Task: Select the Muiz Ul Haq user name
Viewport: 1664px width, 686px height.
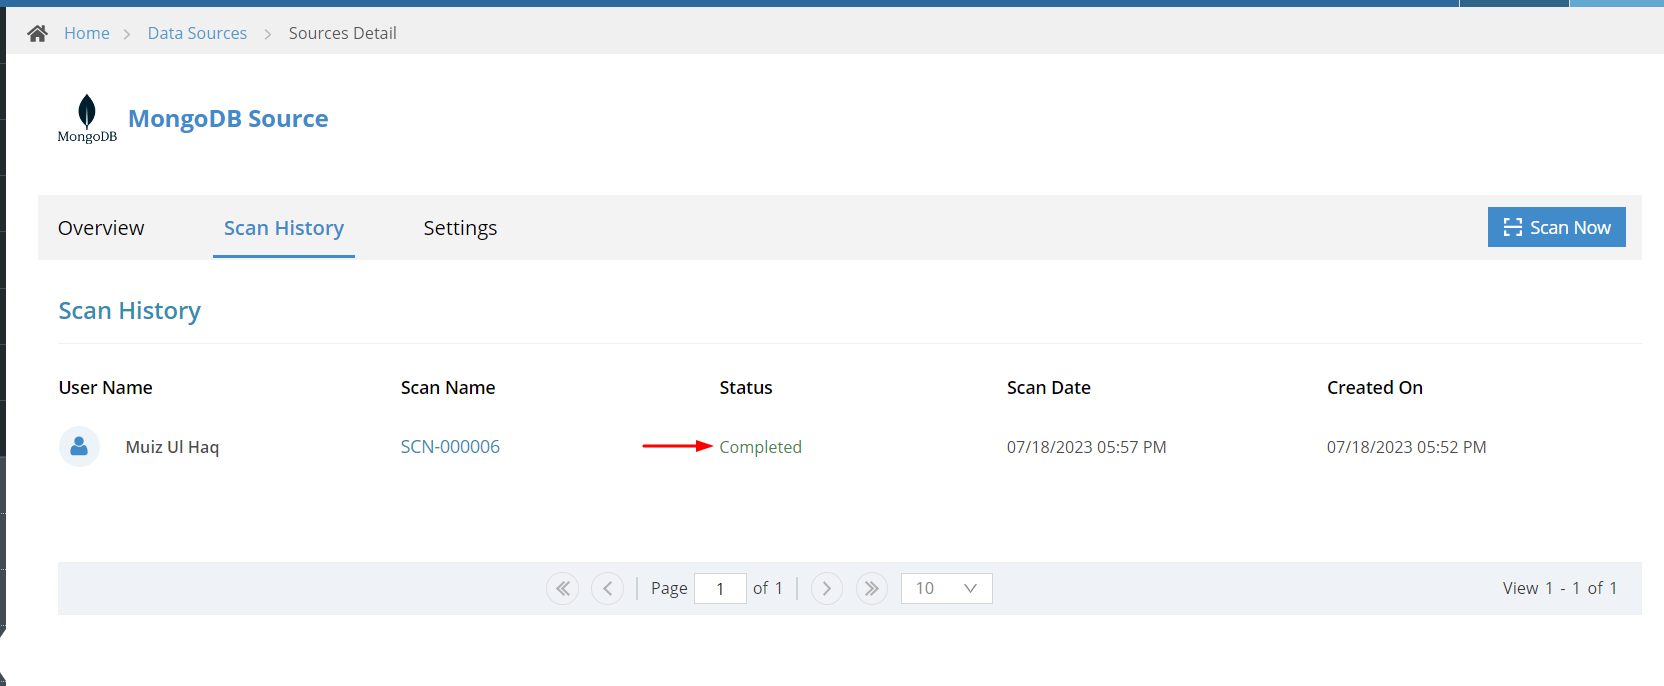Action: click(172, 447)
